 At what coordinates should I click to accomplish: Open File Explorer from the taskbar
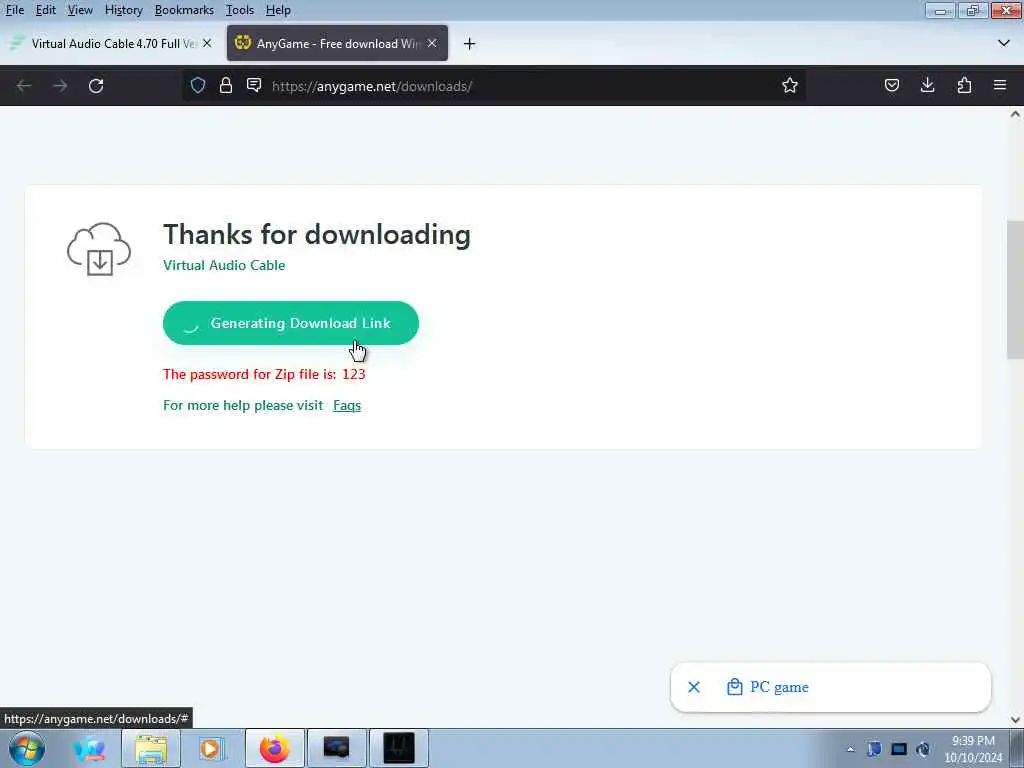(151, 748)
